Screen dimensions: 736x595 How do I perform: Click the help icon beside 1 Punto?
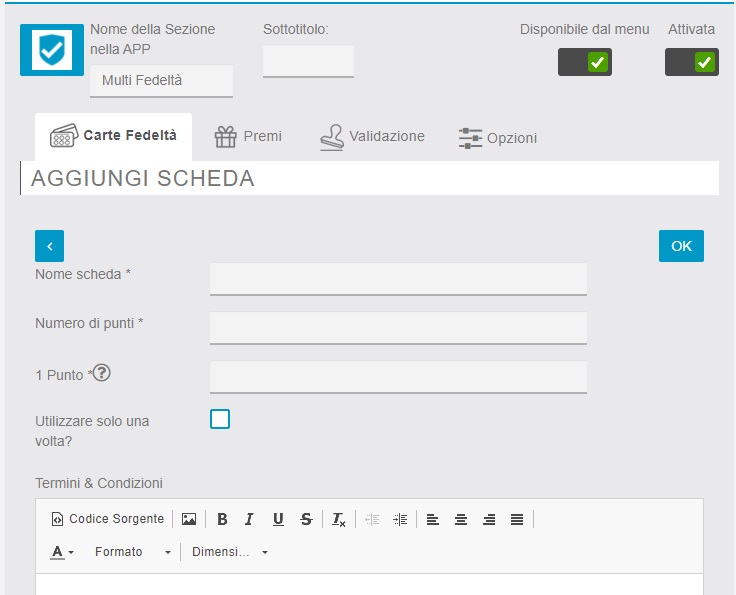(x=102, y=374)
